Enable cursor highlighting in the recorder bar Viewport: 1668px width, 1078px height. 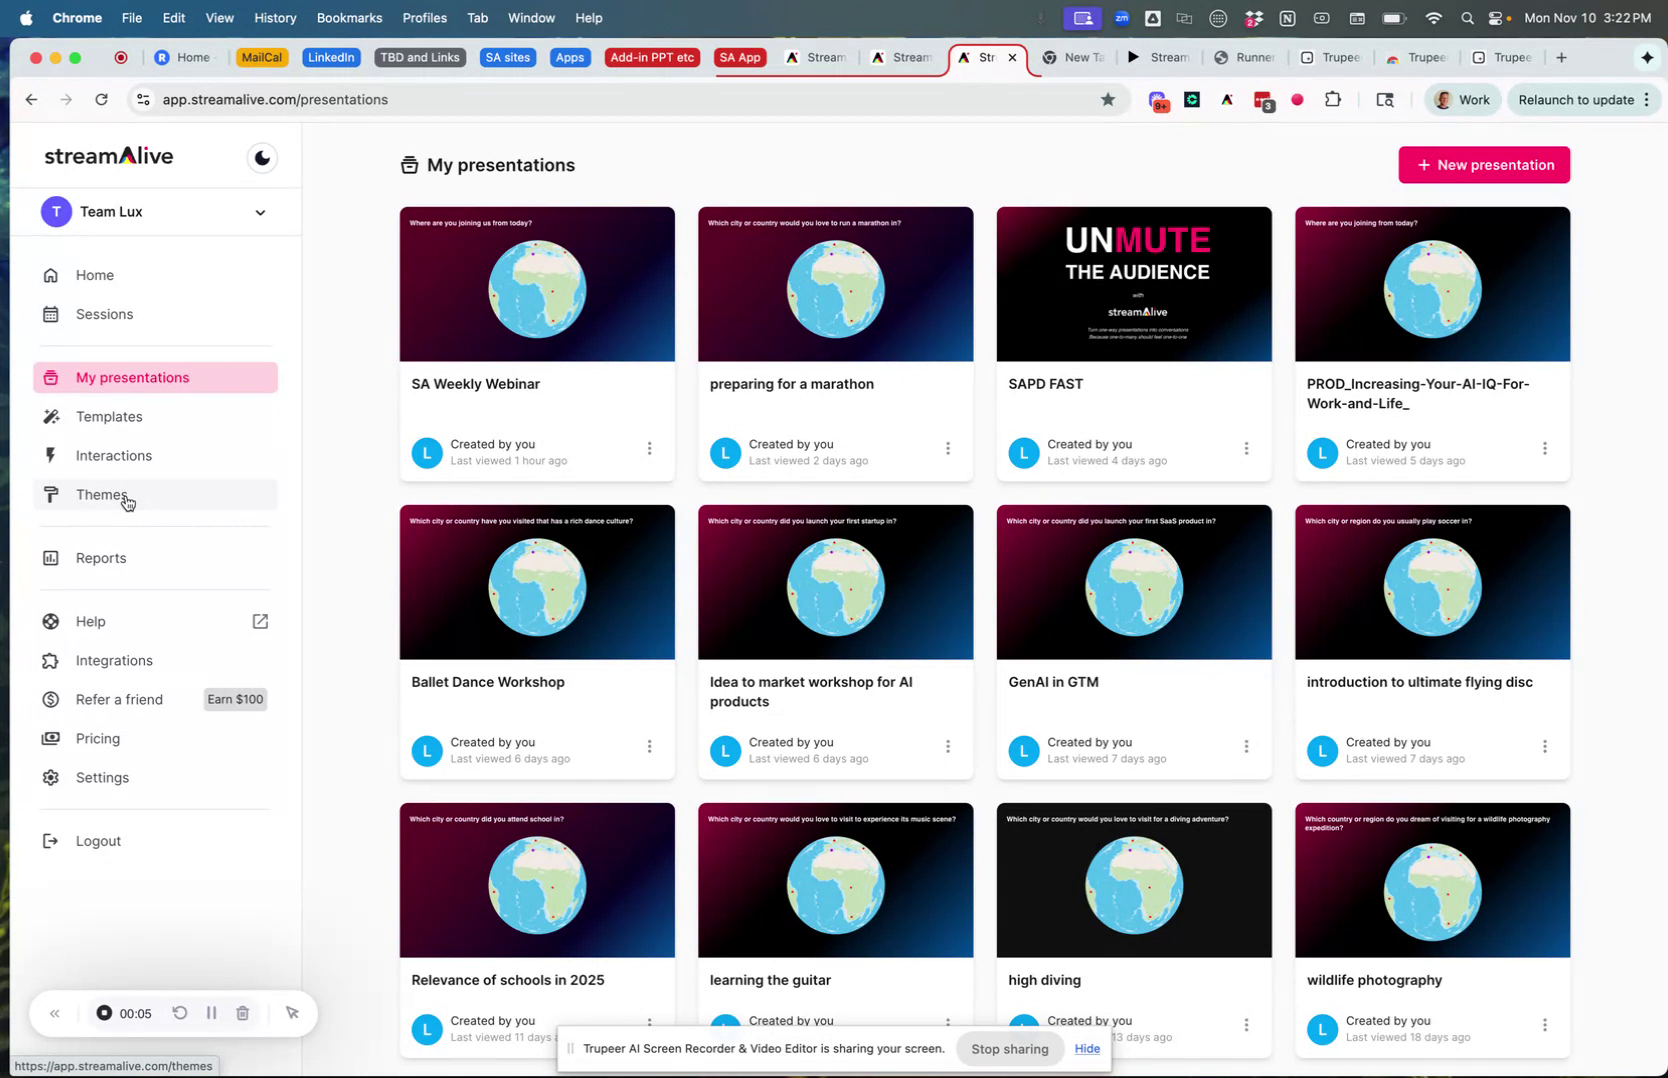point(292,1013)
